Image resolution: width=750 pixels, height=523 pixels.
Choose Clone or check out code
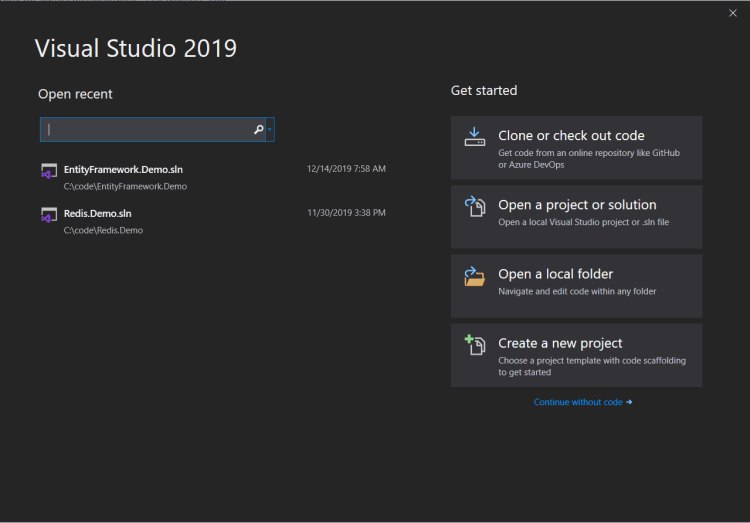576,147
